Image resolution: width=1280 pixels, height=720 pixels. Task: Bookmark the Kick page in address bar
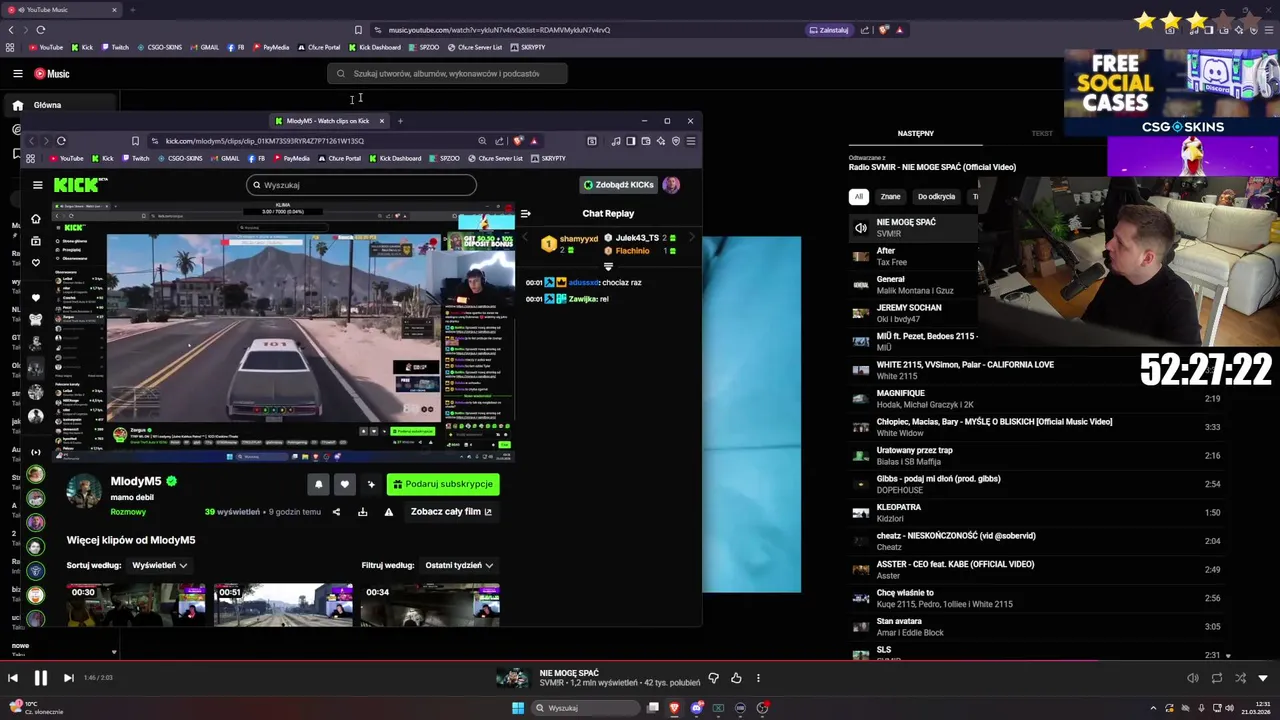(x=135, y=141)
